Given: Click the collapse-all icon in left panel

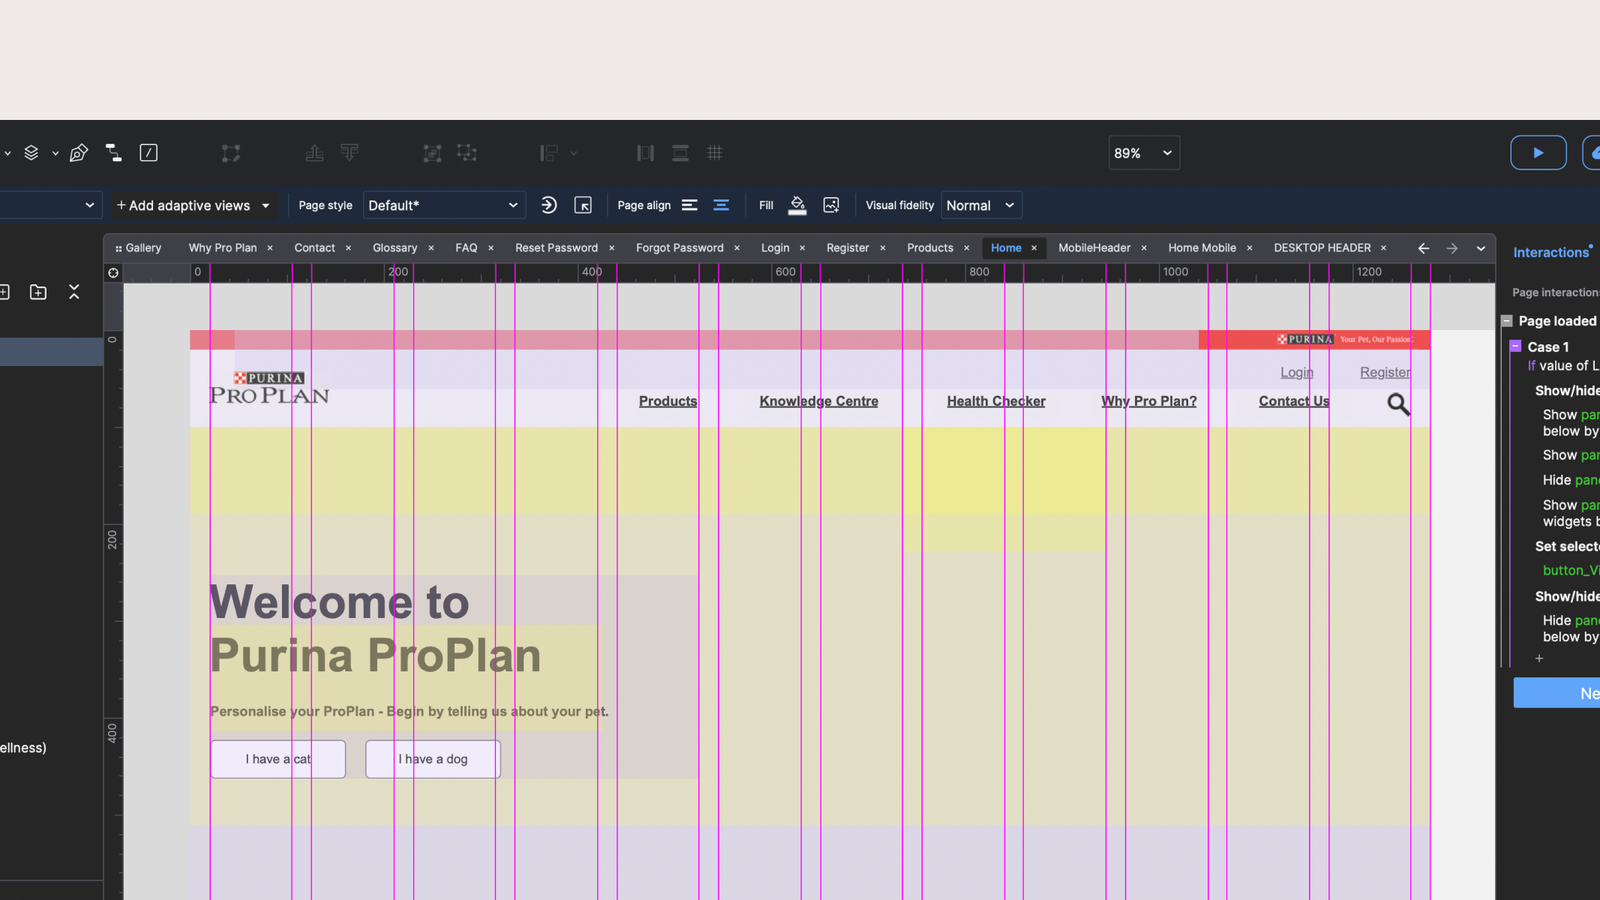Looking at the screenshot, I should 74,292.
